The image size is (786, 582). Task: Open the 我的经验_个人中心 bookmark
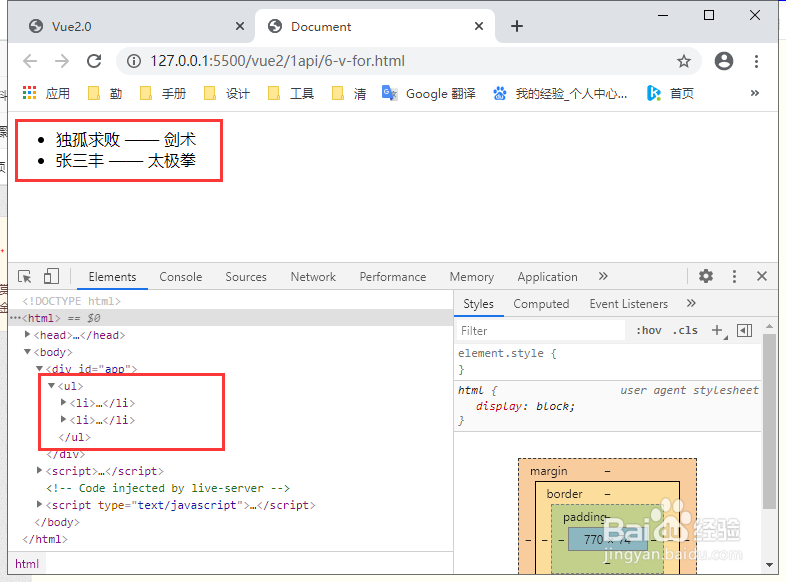tap(560, 93)
